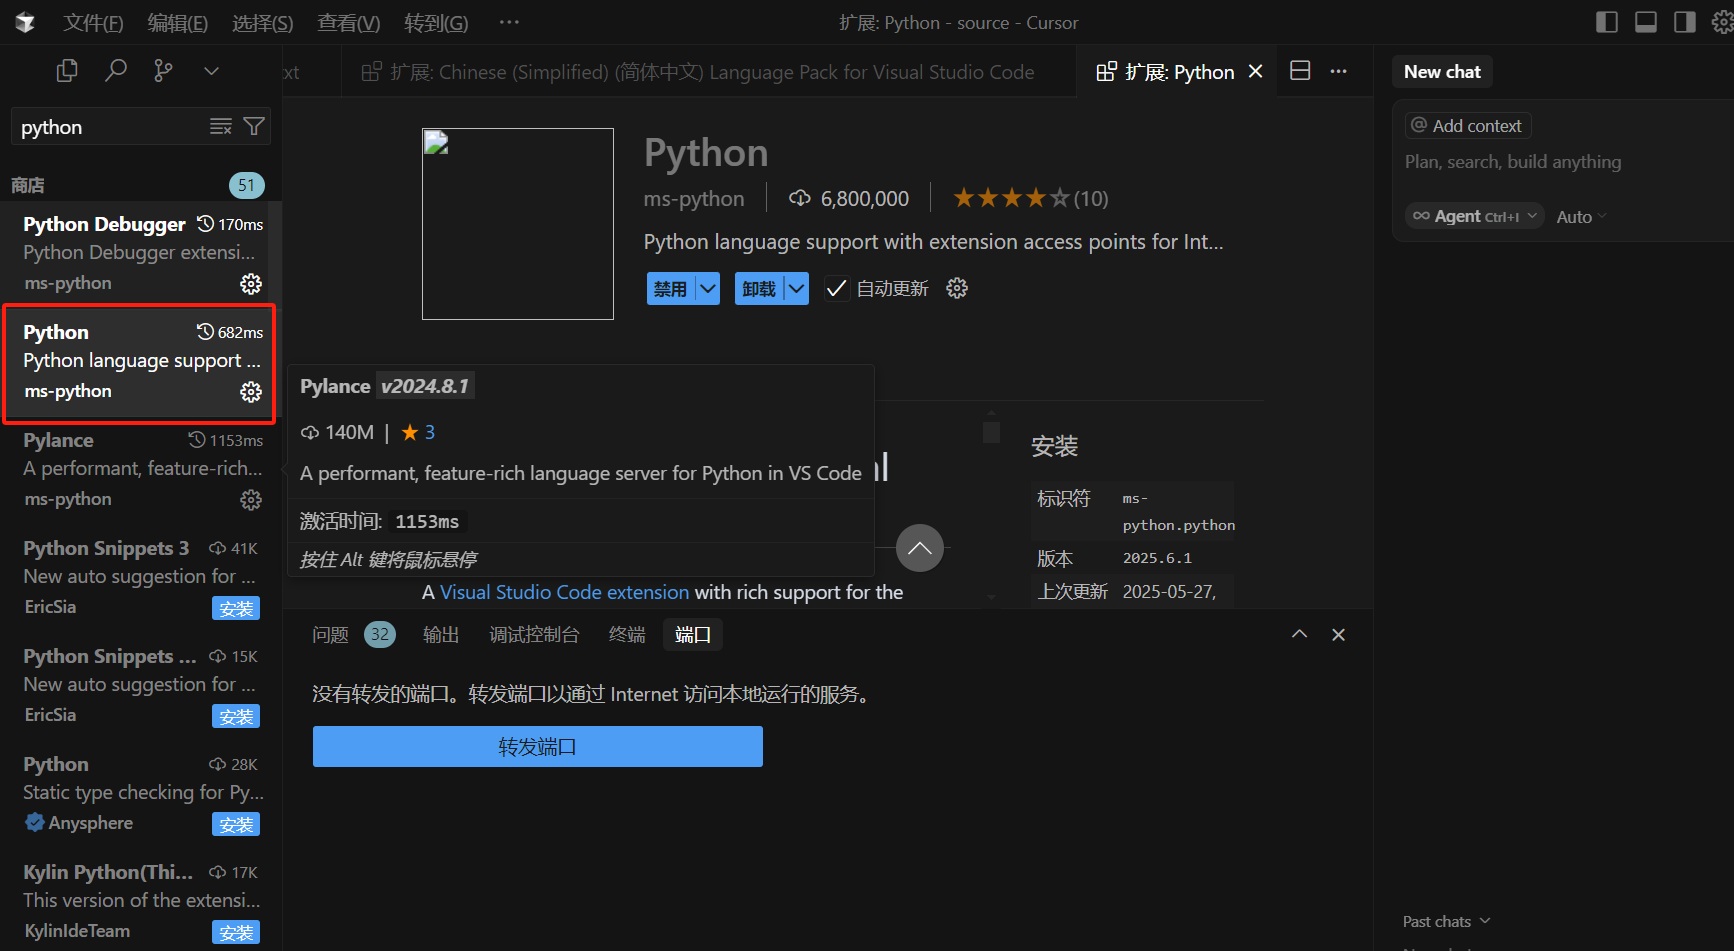Image resolution: width=1734 pixels, height=951 pixels.
Task: Switch to 输出 output tab
Action: pos(441,635)
